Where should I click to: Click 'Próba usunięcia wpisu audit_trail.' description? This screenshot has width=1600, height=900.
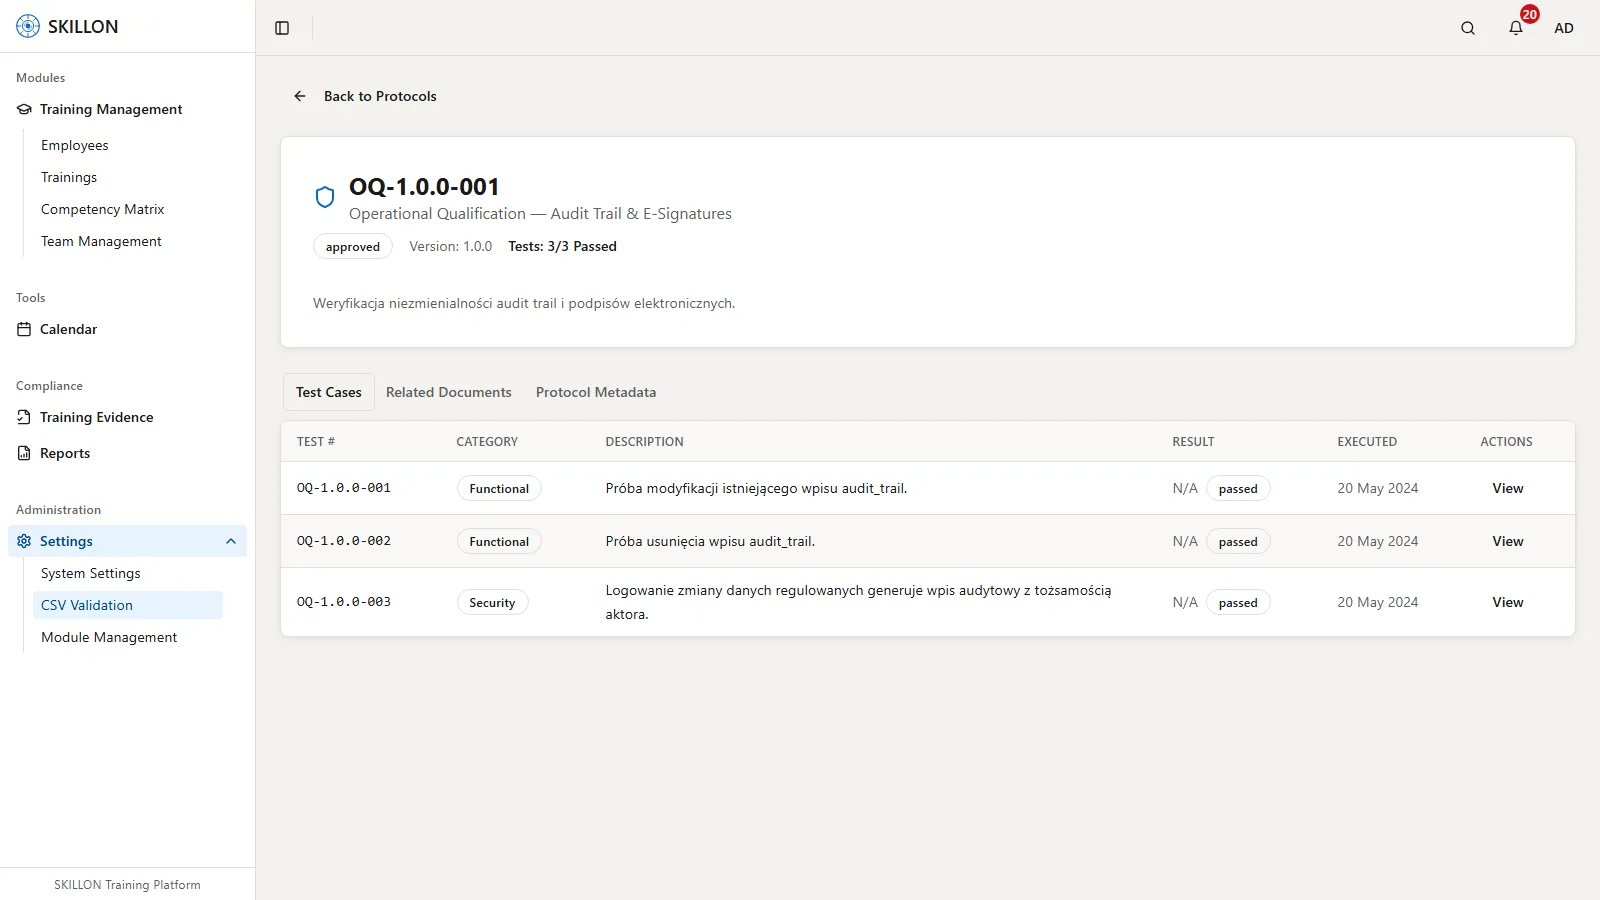[x=710, y=541]
